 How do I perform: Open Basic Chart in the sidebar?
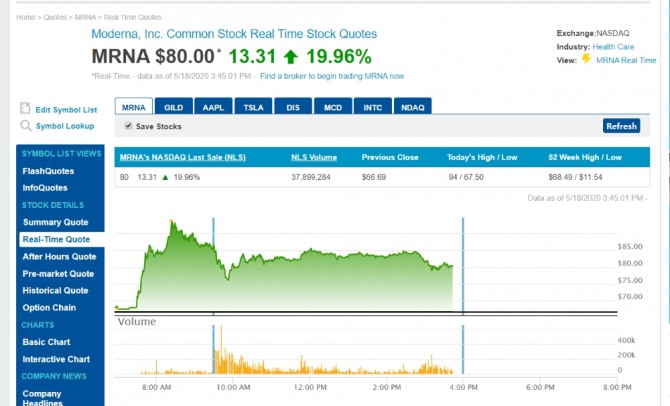[x=46, y=342]
